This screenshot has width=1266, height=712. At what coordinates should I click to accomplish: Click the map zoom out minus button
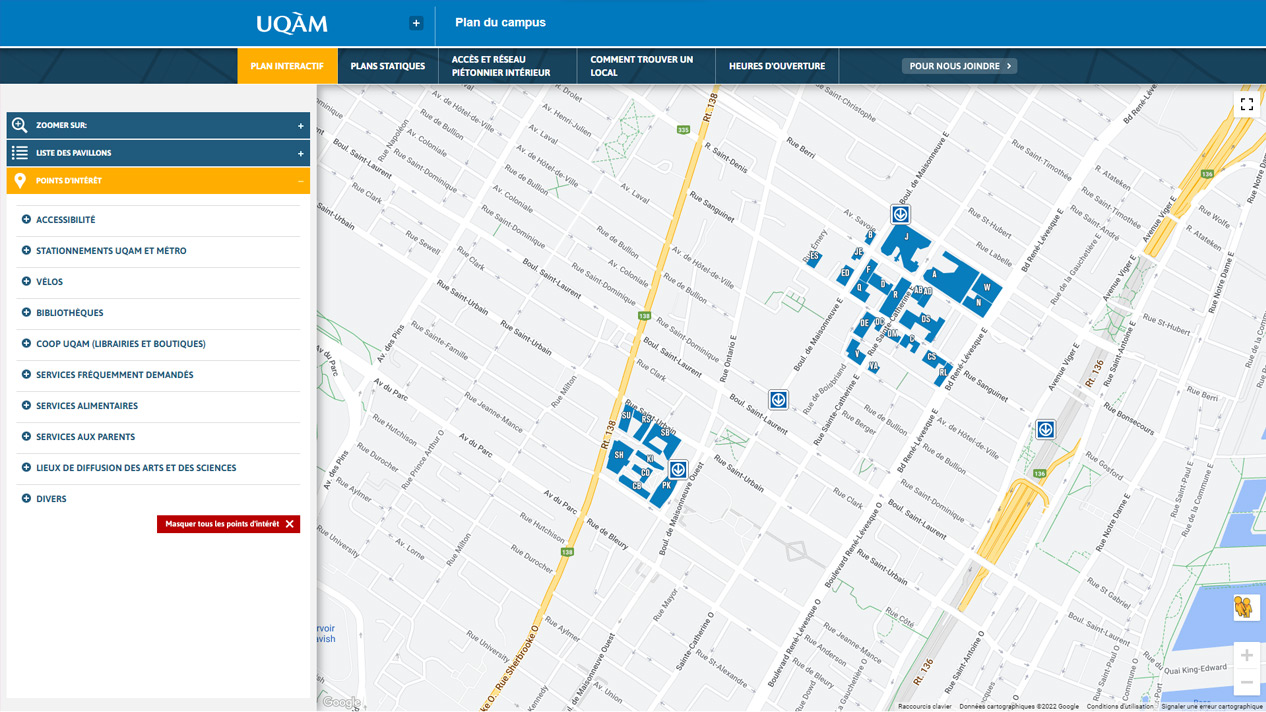pos(1246,683)
